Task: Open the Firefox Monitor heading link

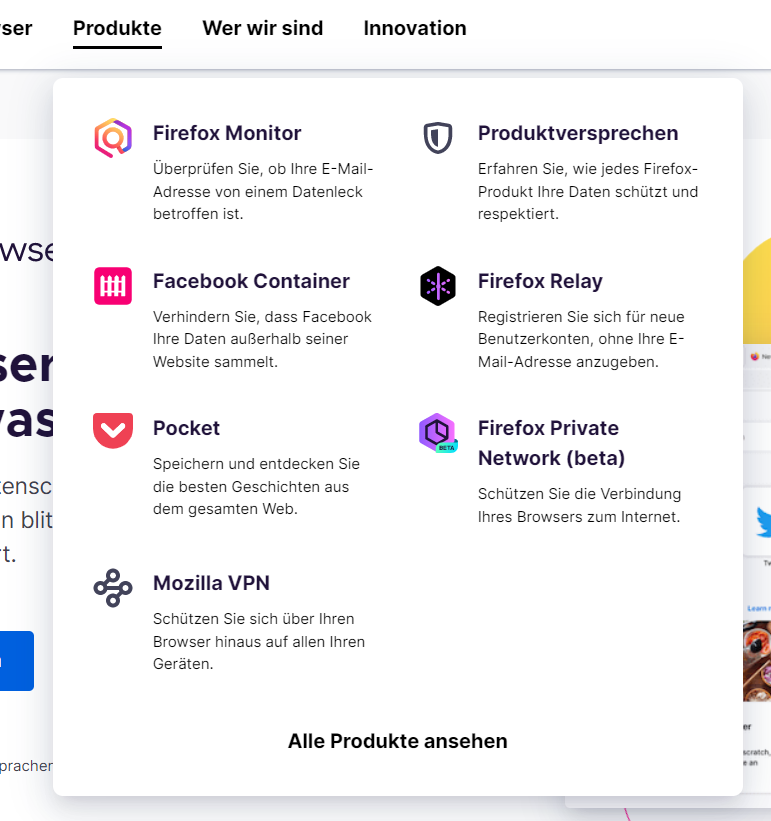Action: pyautogui.click(x=227, y=133)
